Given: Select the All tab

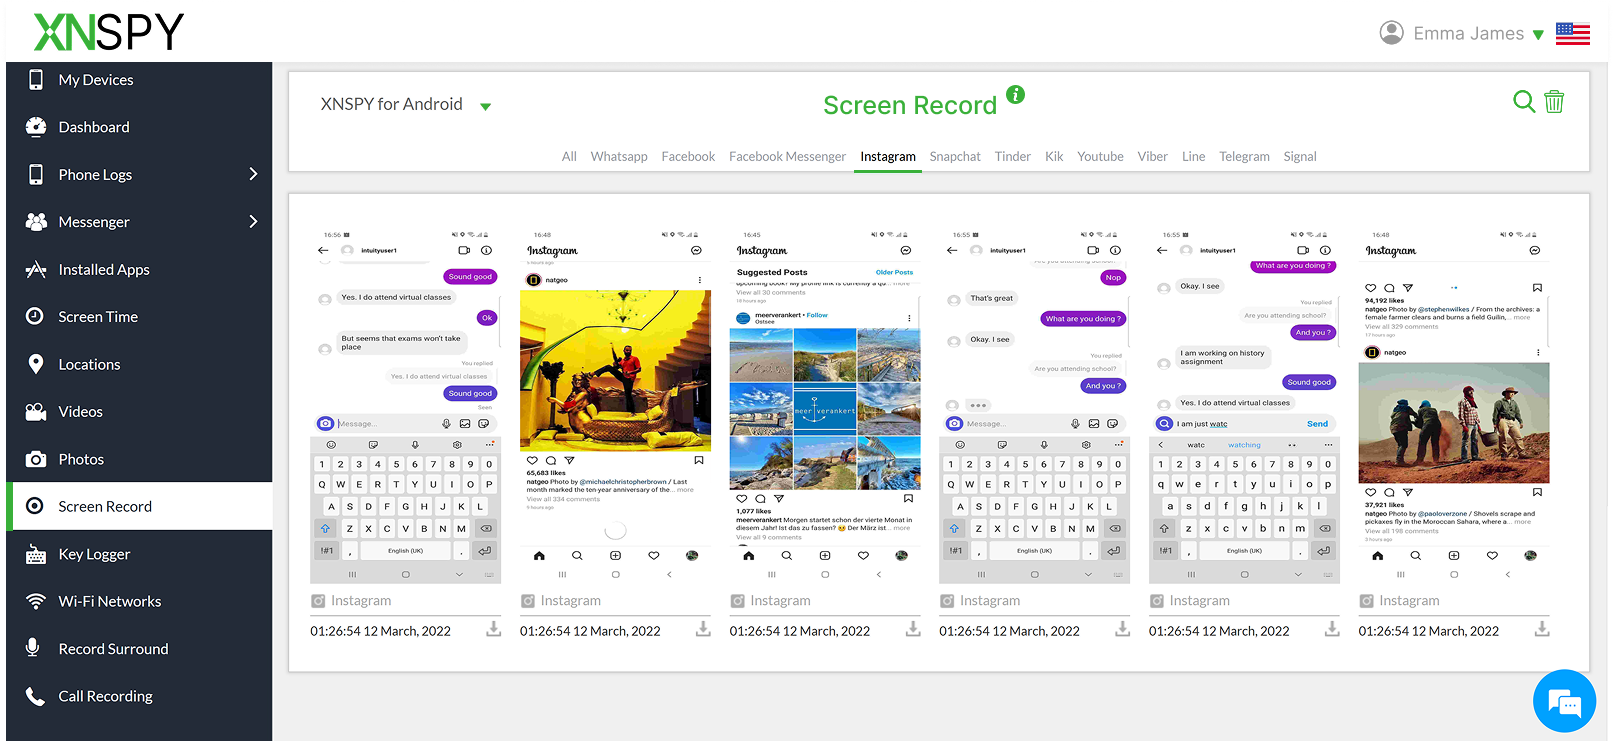Looking at the screenshot, I should pos(569,157).
